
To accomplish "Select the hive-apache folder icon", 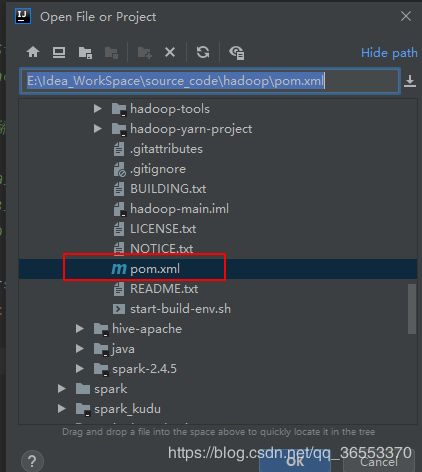I will (x=101, y=329).
